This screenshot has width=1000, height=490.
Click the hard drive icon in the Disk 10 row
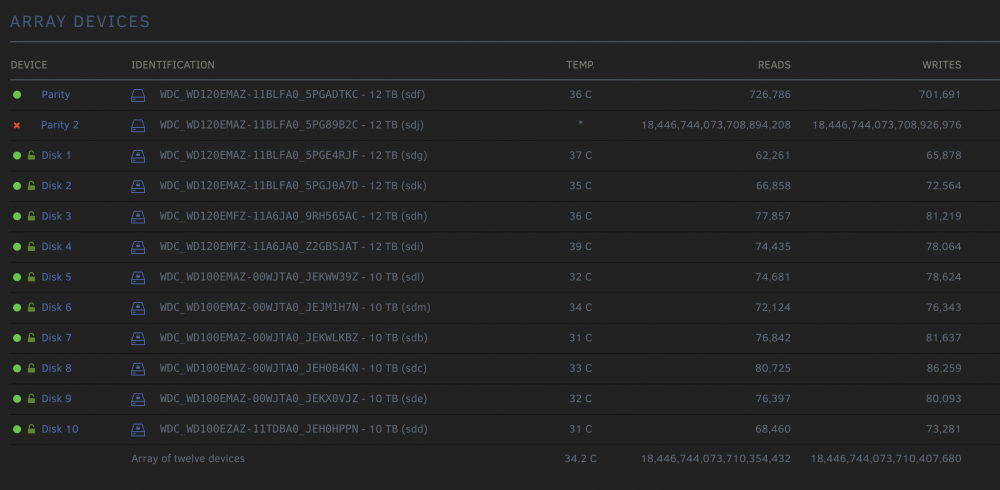point(138,429)
